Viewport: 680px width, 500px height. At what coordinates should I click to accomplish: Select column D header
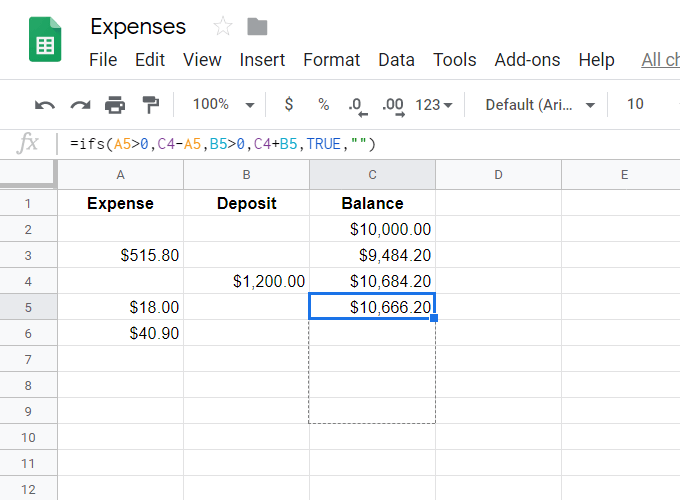click(x=498, y=175)
